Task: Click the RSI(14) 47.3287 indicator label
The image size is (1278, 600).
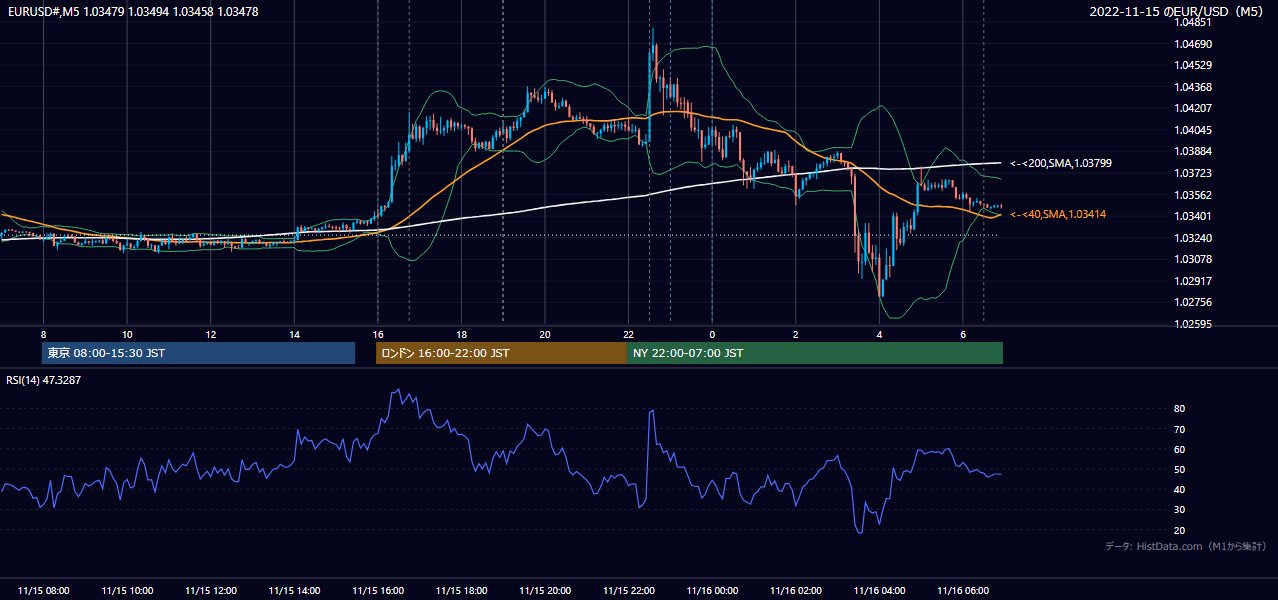Action: (43, 381)
